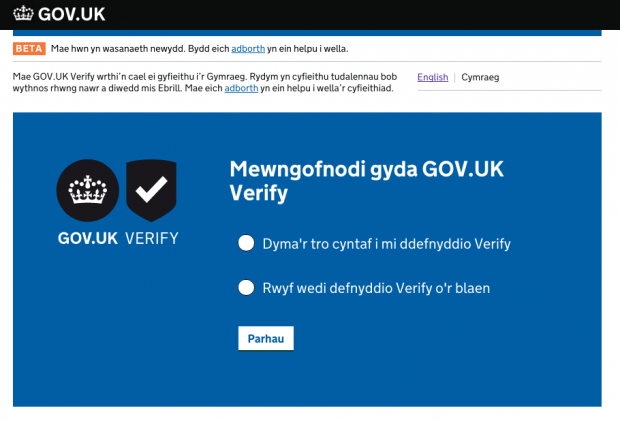
Task: Click the beta notice text 'Mae hwn yn wasanaeth newydd'
Action: click(x=118, y=49)
